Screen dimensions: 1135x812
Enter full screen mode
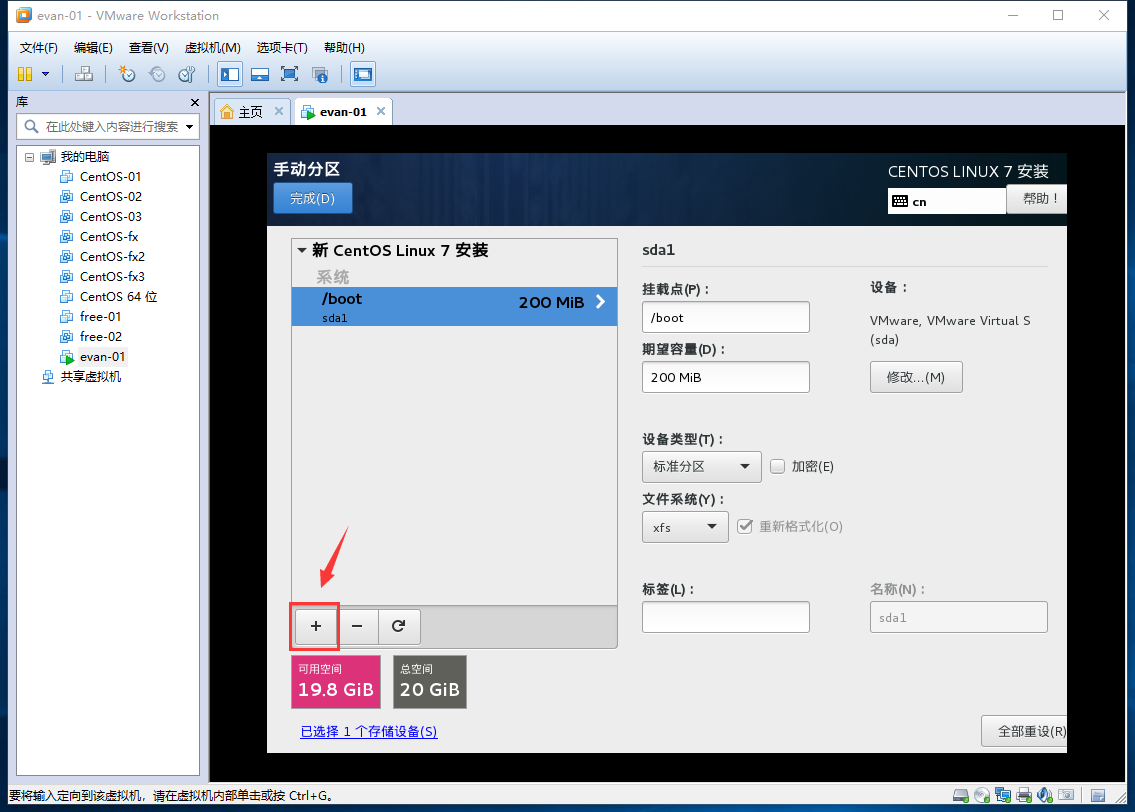pos(290,74)
